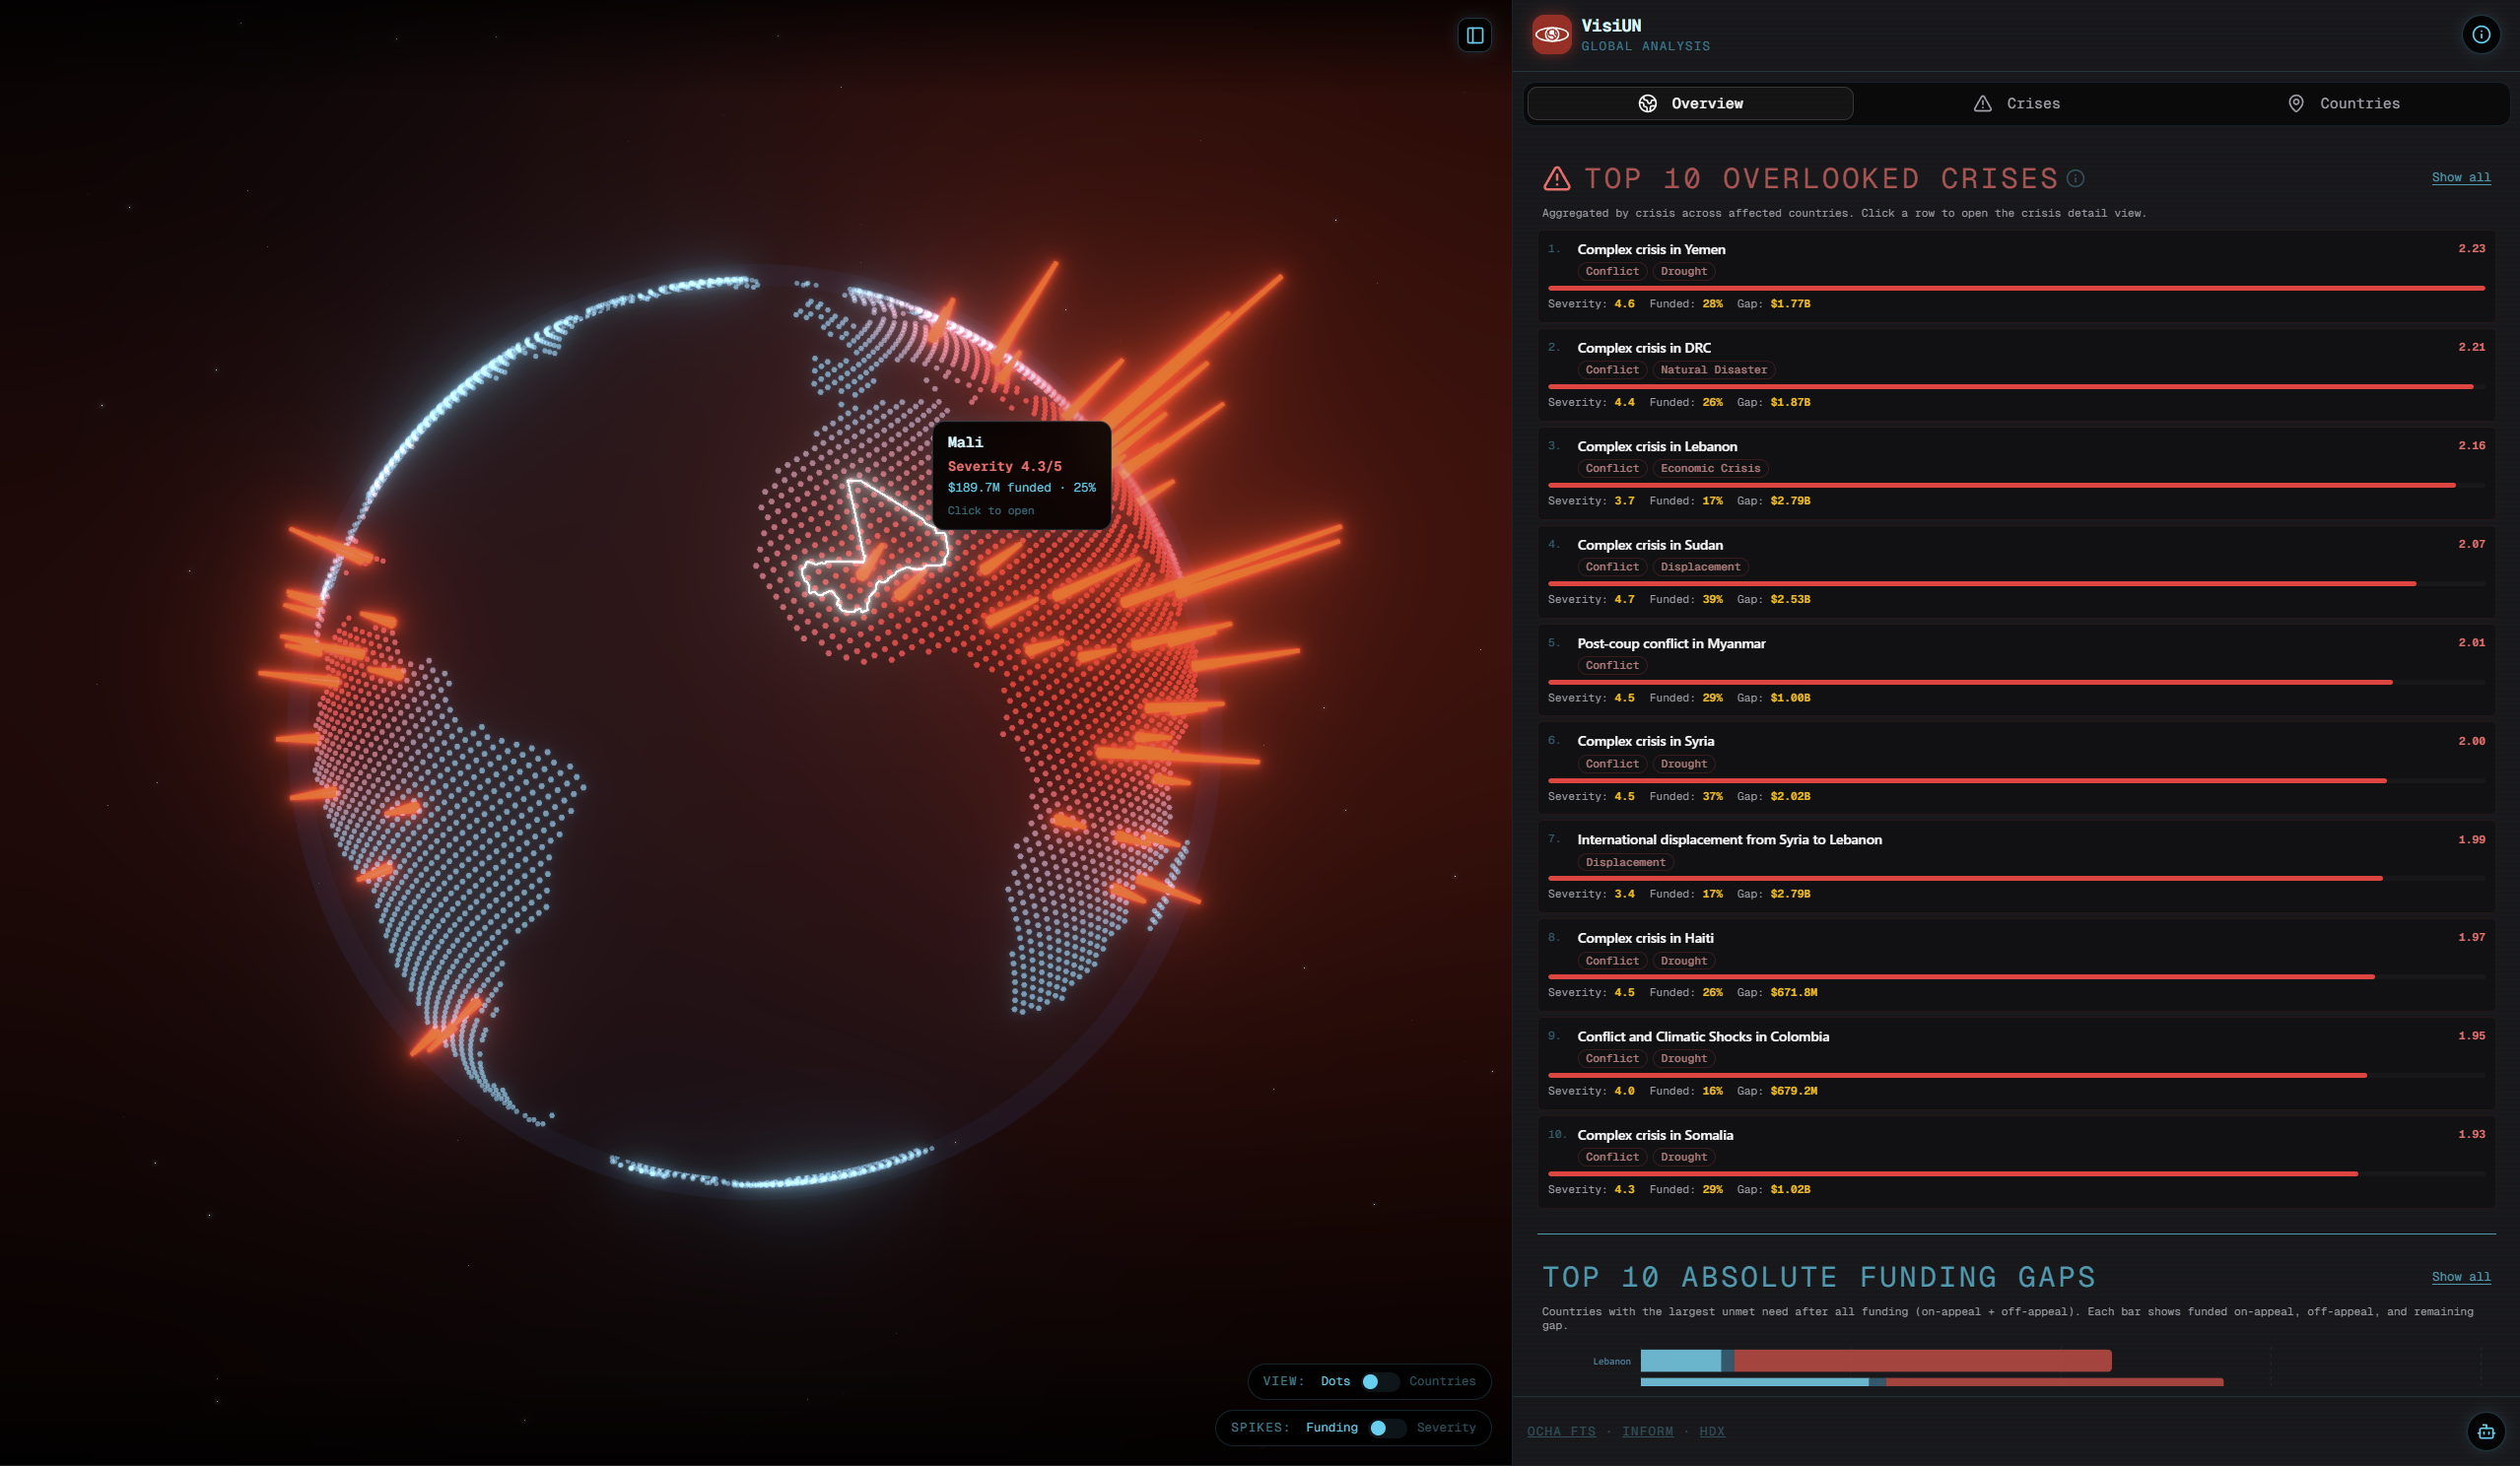Click the Crises tab warning icon
The image size is (2520, 1466).
(x=1982, y=104)
